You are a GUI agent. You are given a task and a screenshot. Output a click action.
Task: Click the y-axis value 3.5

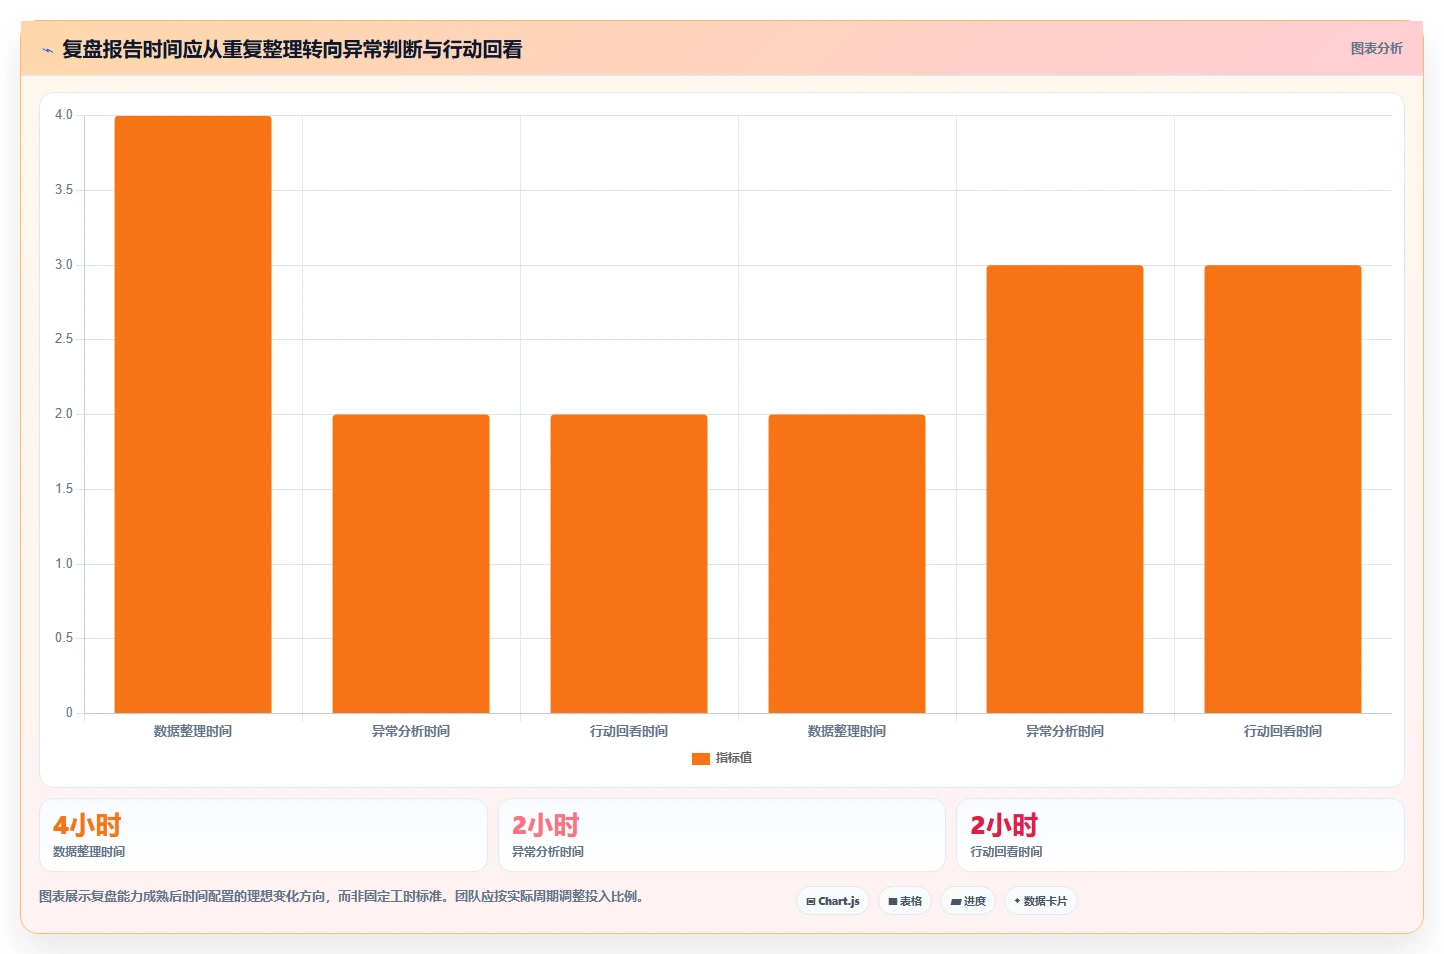point(64,190)
